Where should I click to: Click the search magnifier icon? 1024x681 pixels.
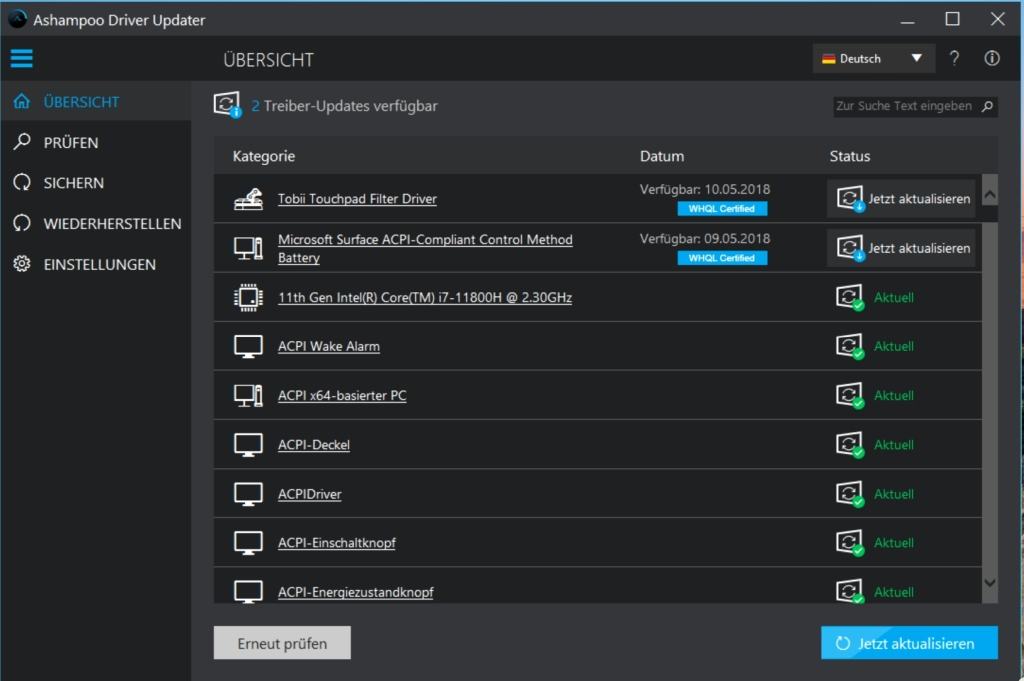(x=987, y=106)
